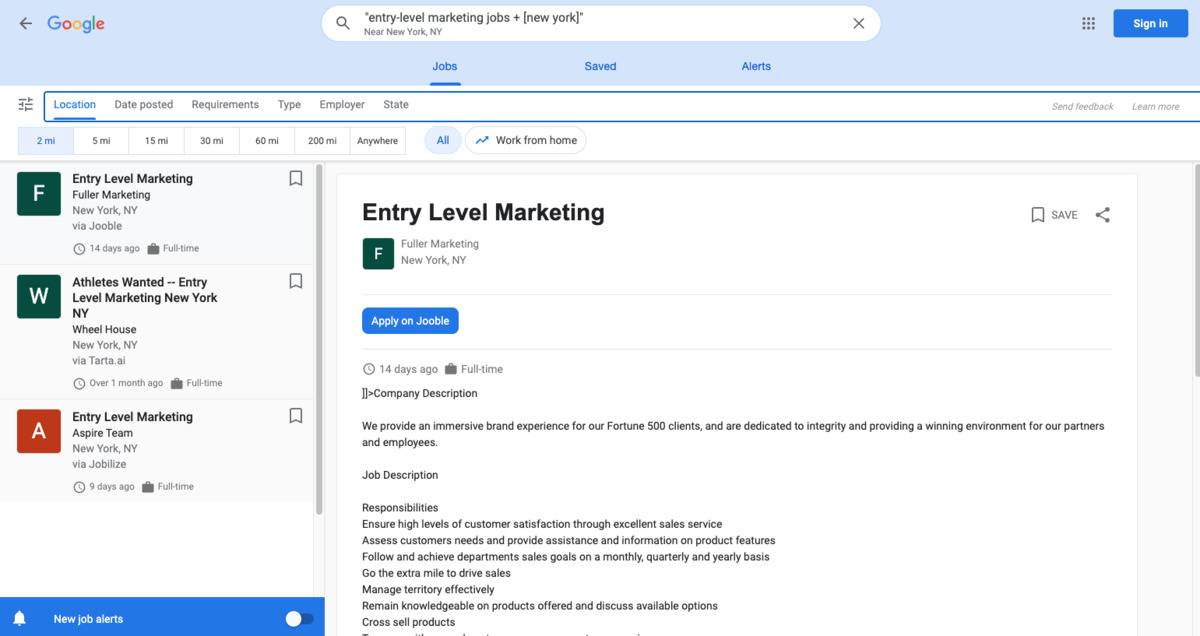The image size is (1200, 636).
Task: Switch to the Jobs tab
Action: point(445,66)
